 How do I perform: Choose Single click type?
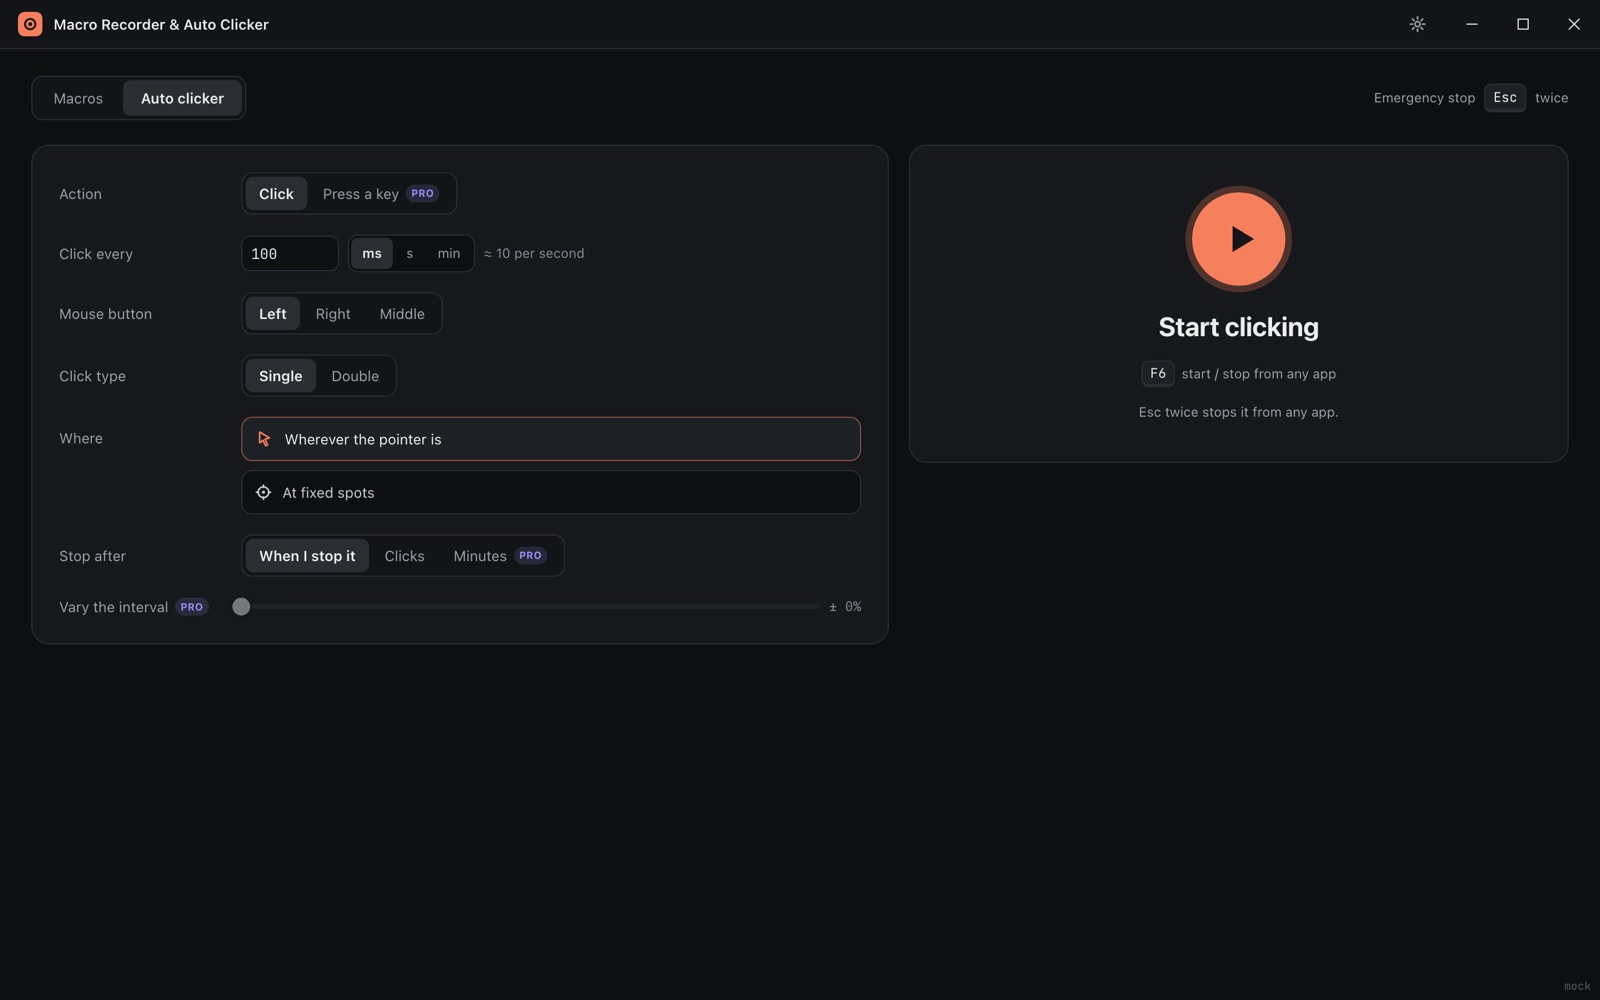coord(280,376)
